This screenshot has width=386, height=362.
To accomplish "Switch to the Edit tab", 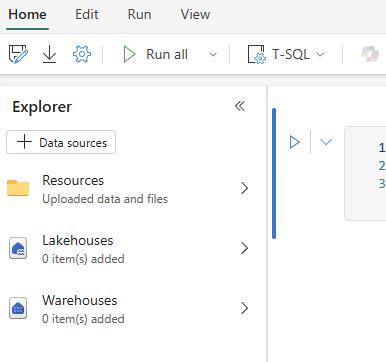I will point(87,15).
